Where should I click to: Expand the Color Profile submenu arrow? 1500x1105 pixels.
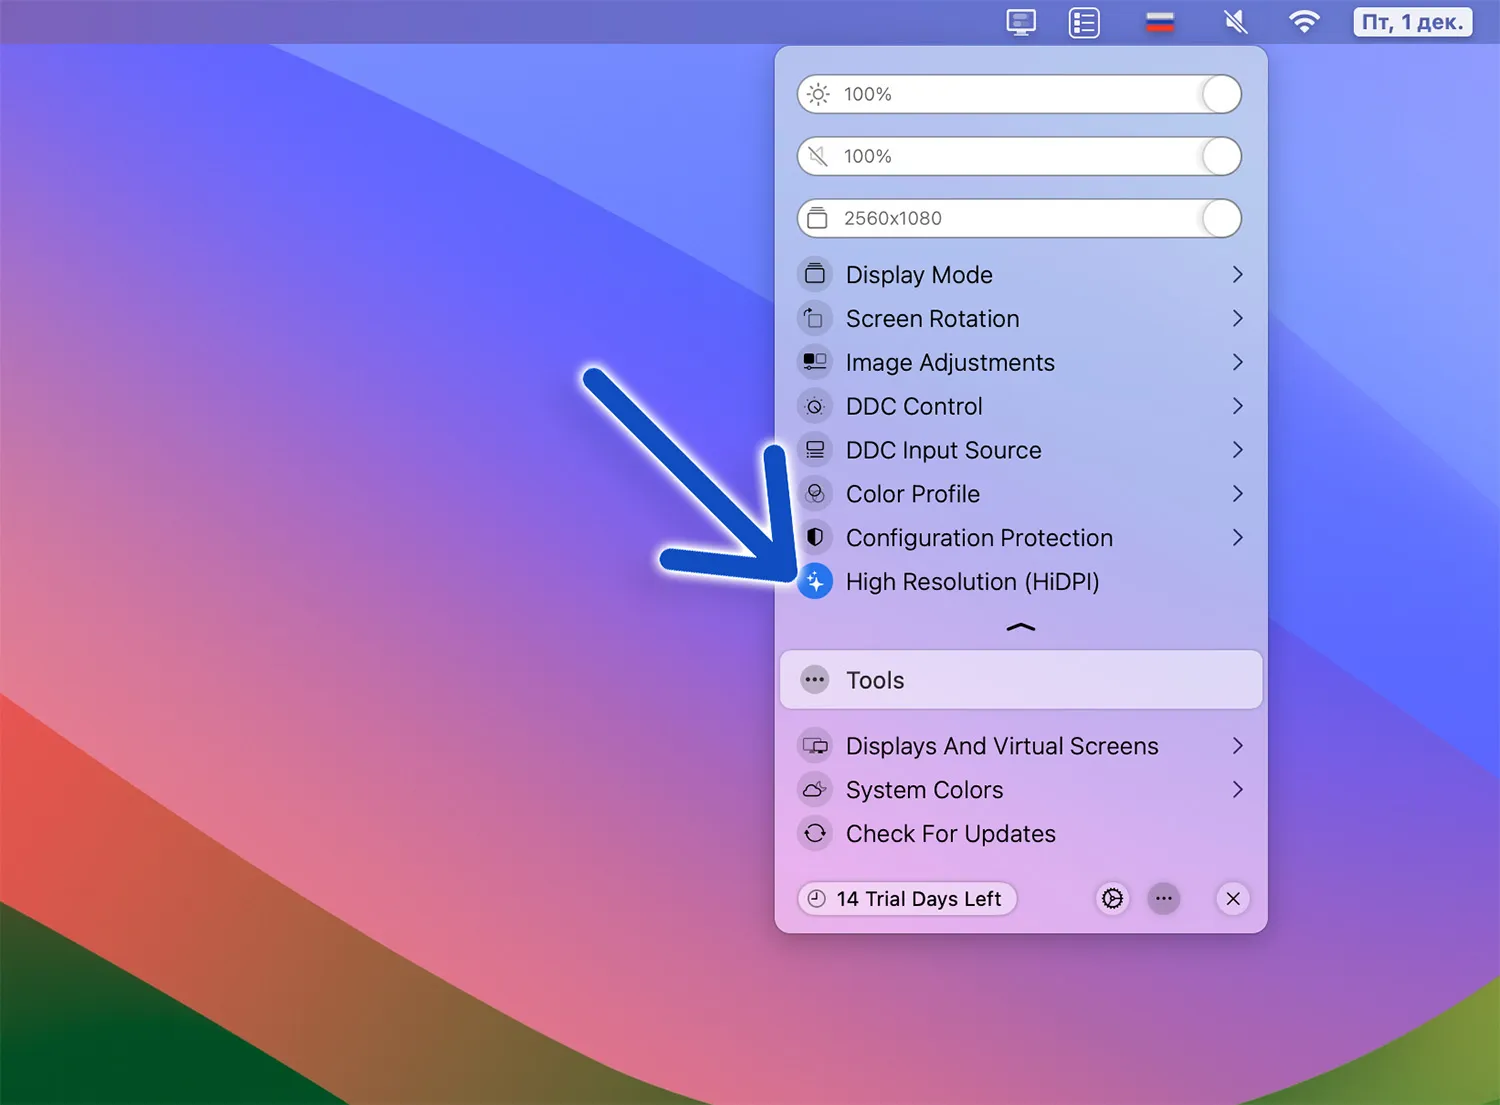pyautogui.click(x=1238, y=493)
